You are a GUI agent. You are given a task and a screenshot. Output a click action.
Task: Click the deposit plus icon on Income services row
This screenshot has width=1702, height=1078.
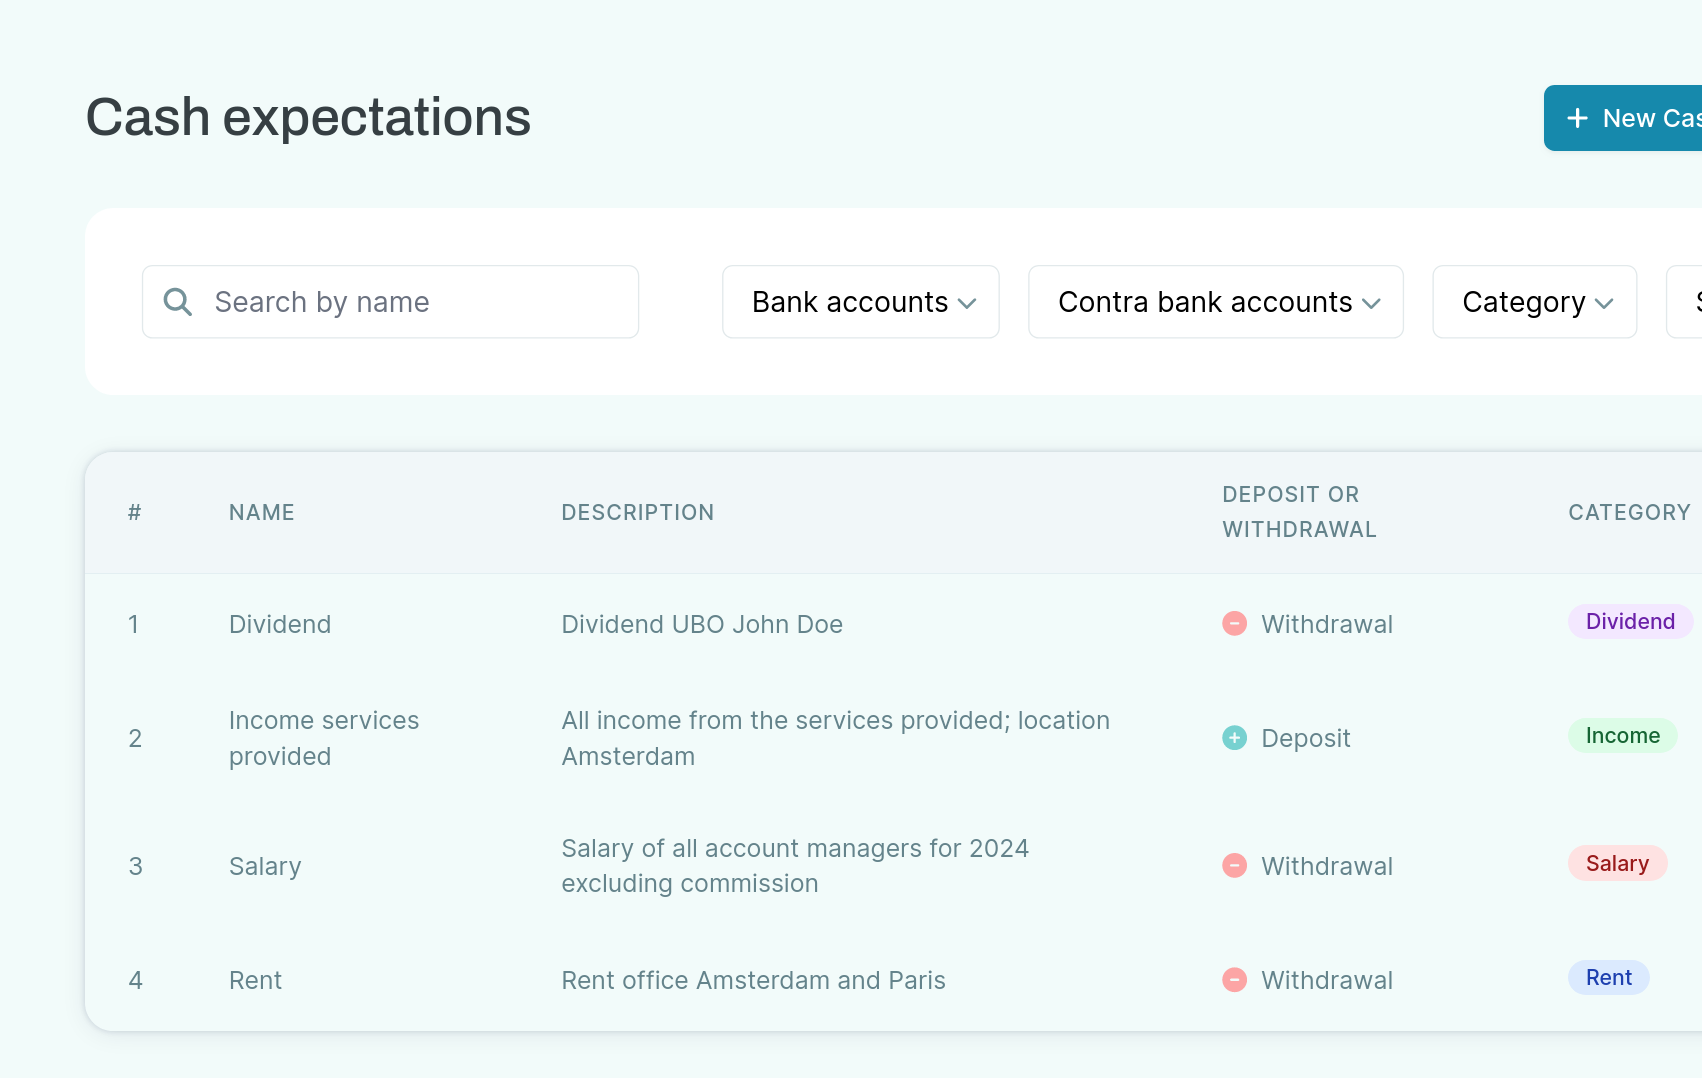click(1234, 738)
